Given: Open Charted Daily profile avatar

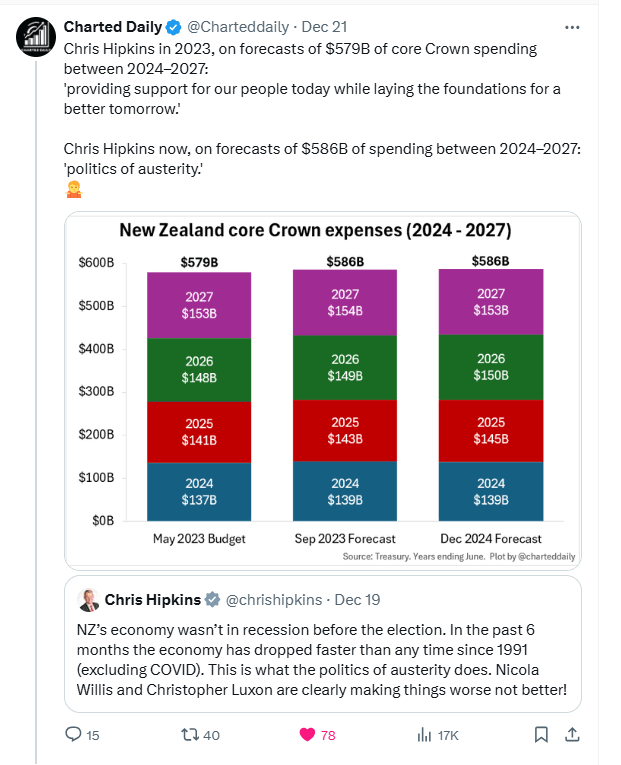Looking at the screenshot, I should (35, 37).
